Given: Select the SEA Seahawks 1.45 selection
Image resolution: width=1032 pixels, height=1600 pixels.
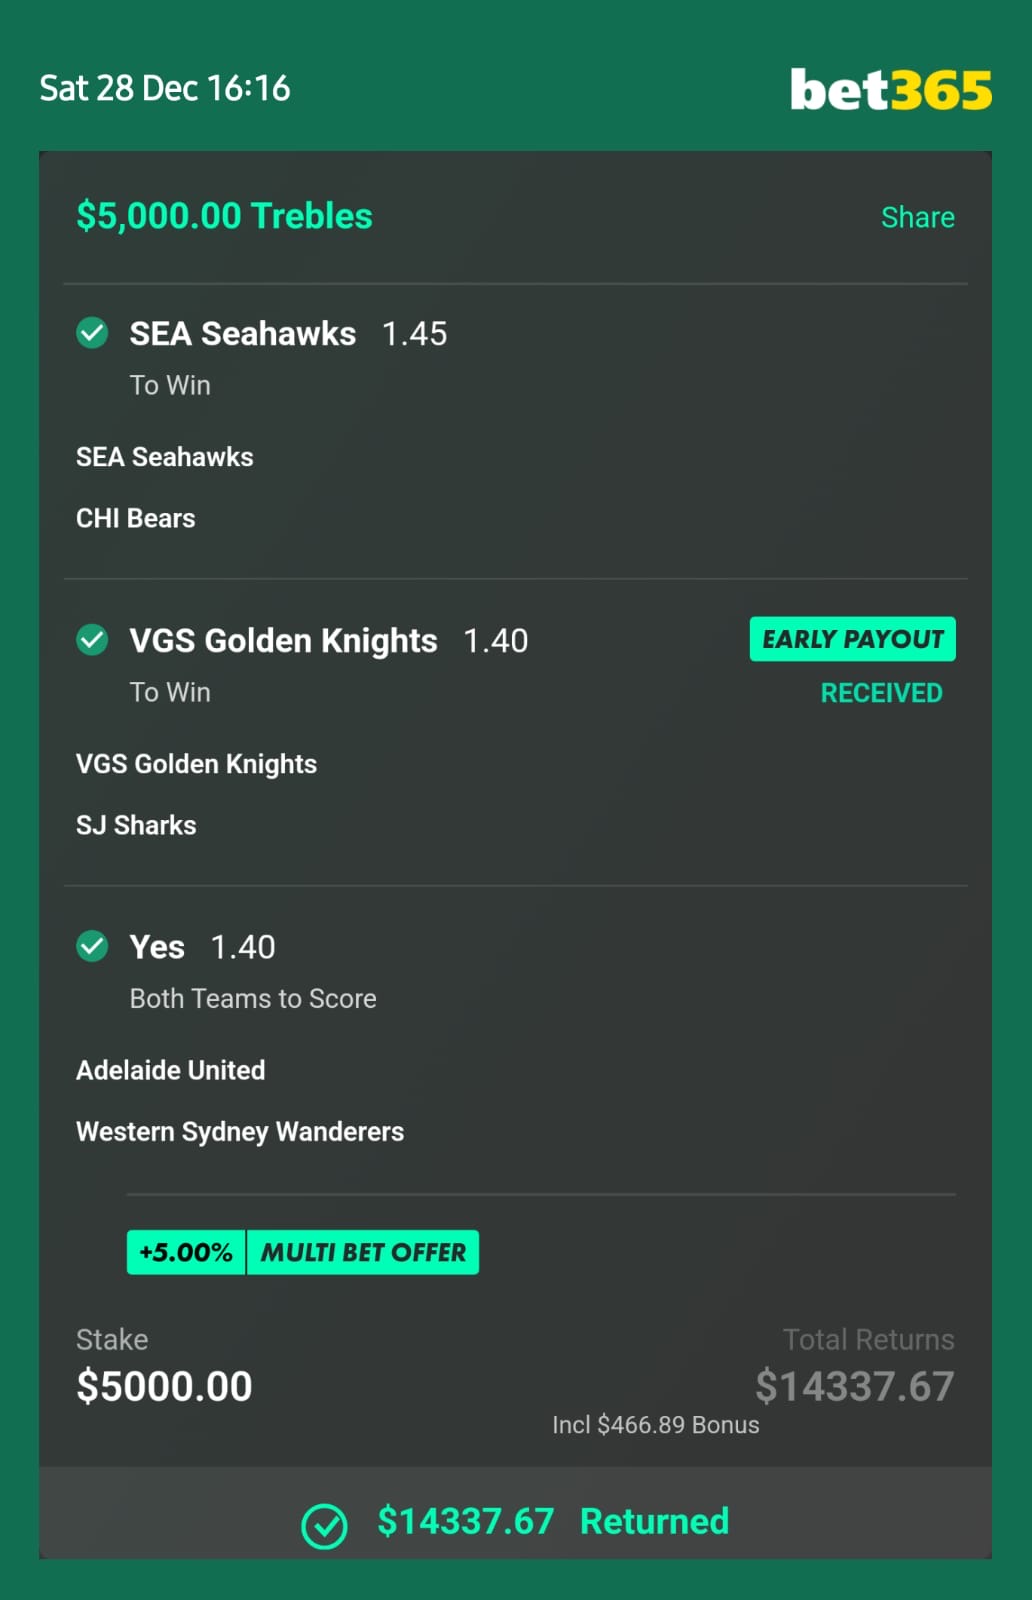Looking at the screenshot, I should click(288, 333).
